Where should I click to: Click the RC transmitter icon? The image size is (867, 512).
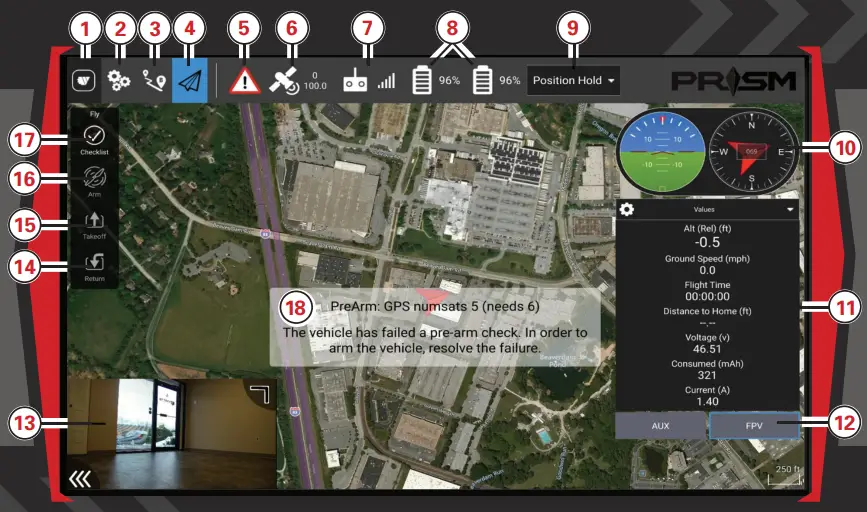355,81
